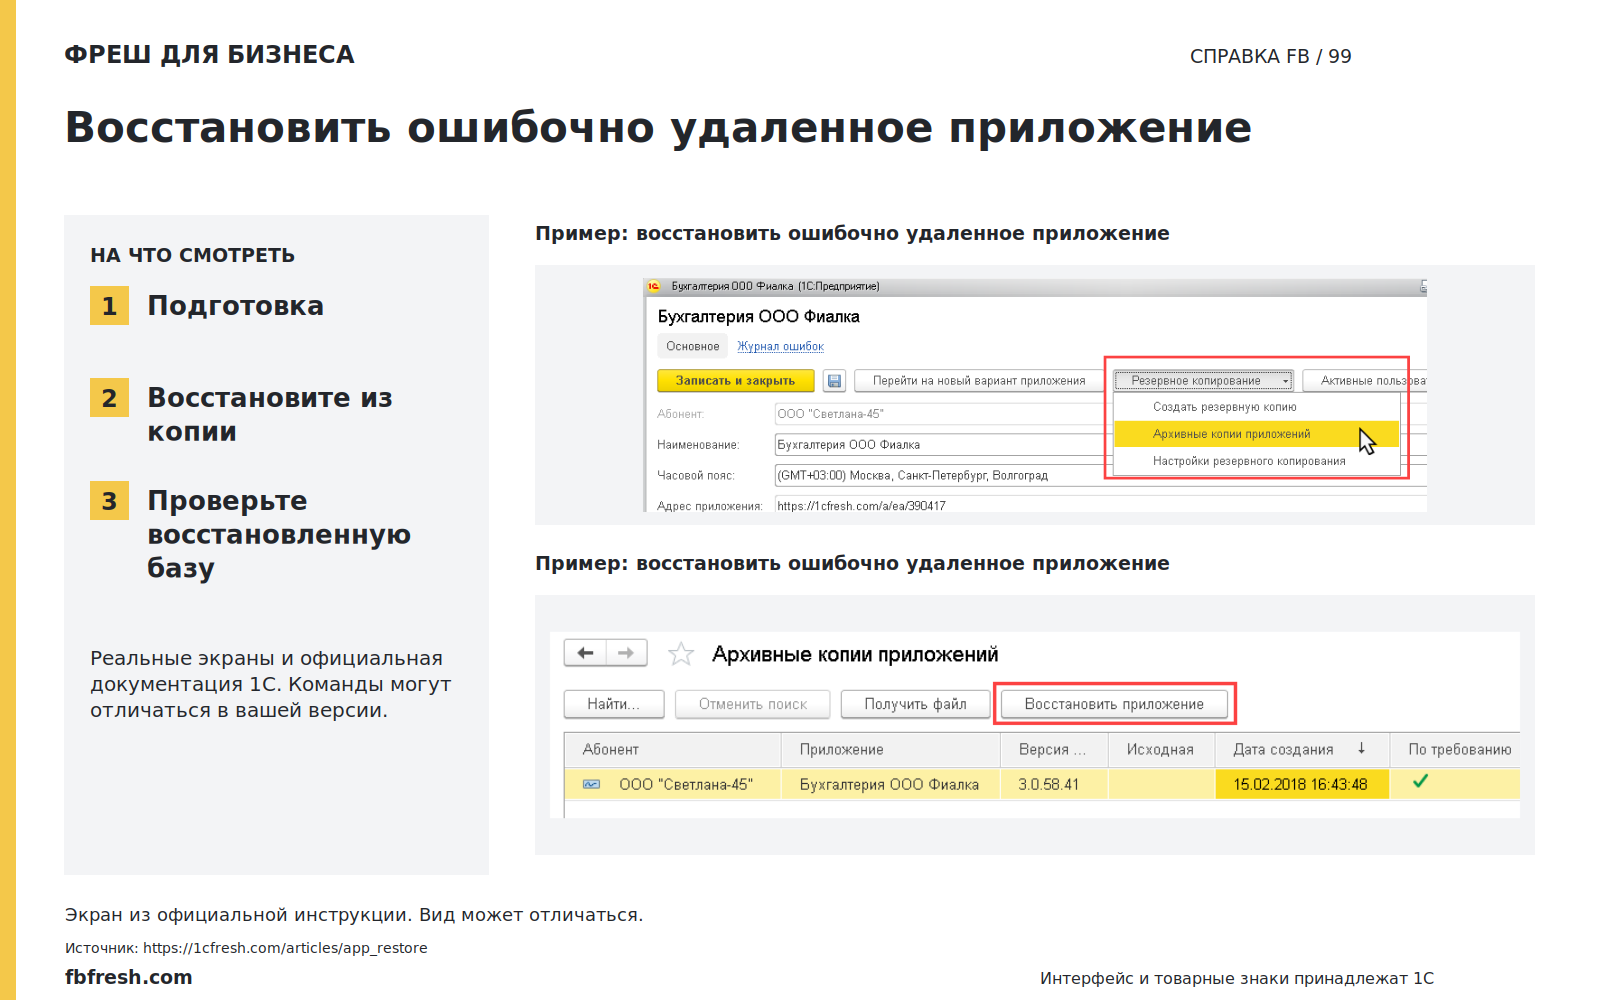
Task: Click the row icon next to ООО "Светлана-45"
Action: click(592, 784)
